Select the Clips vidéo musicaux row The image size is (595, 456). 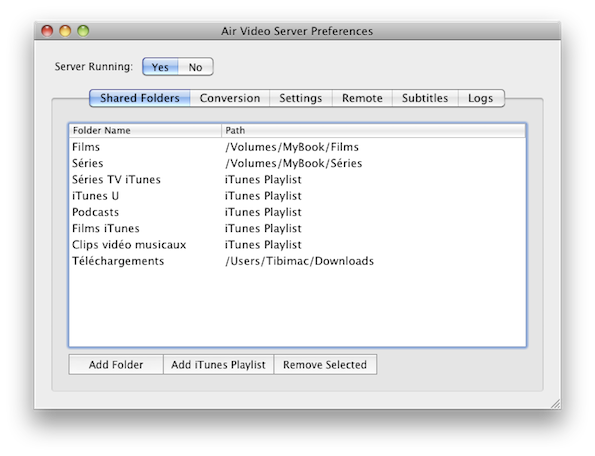(298, 245)
